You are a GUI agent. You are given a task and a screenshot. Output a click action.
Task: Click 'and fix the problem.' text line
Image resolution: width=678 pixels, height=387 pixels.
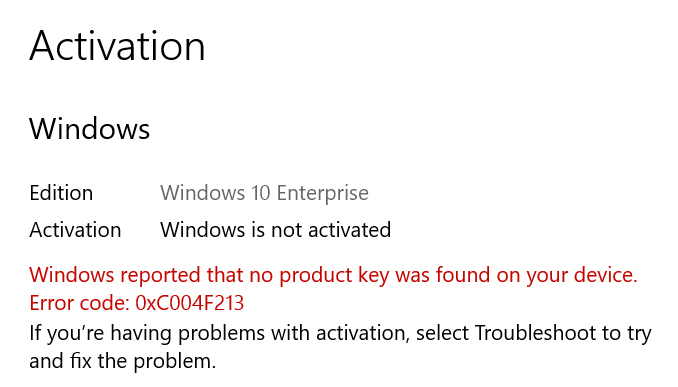(122, 361)
